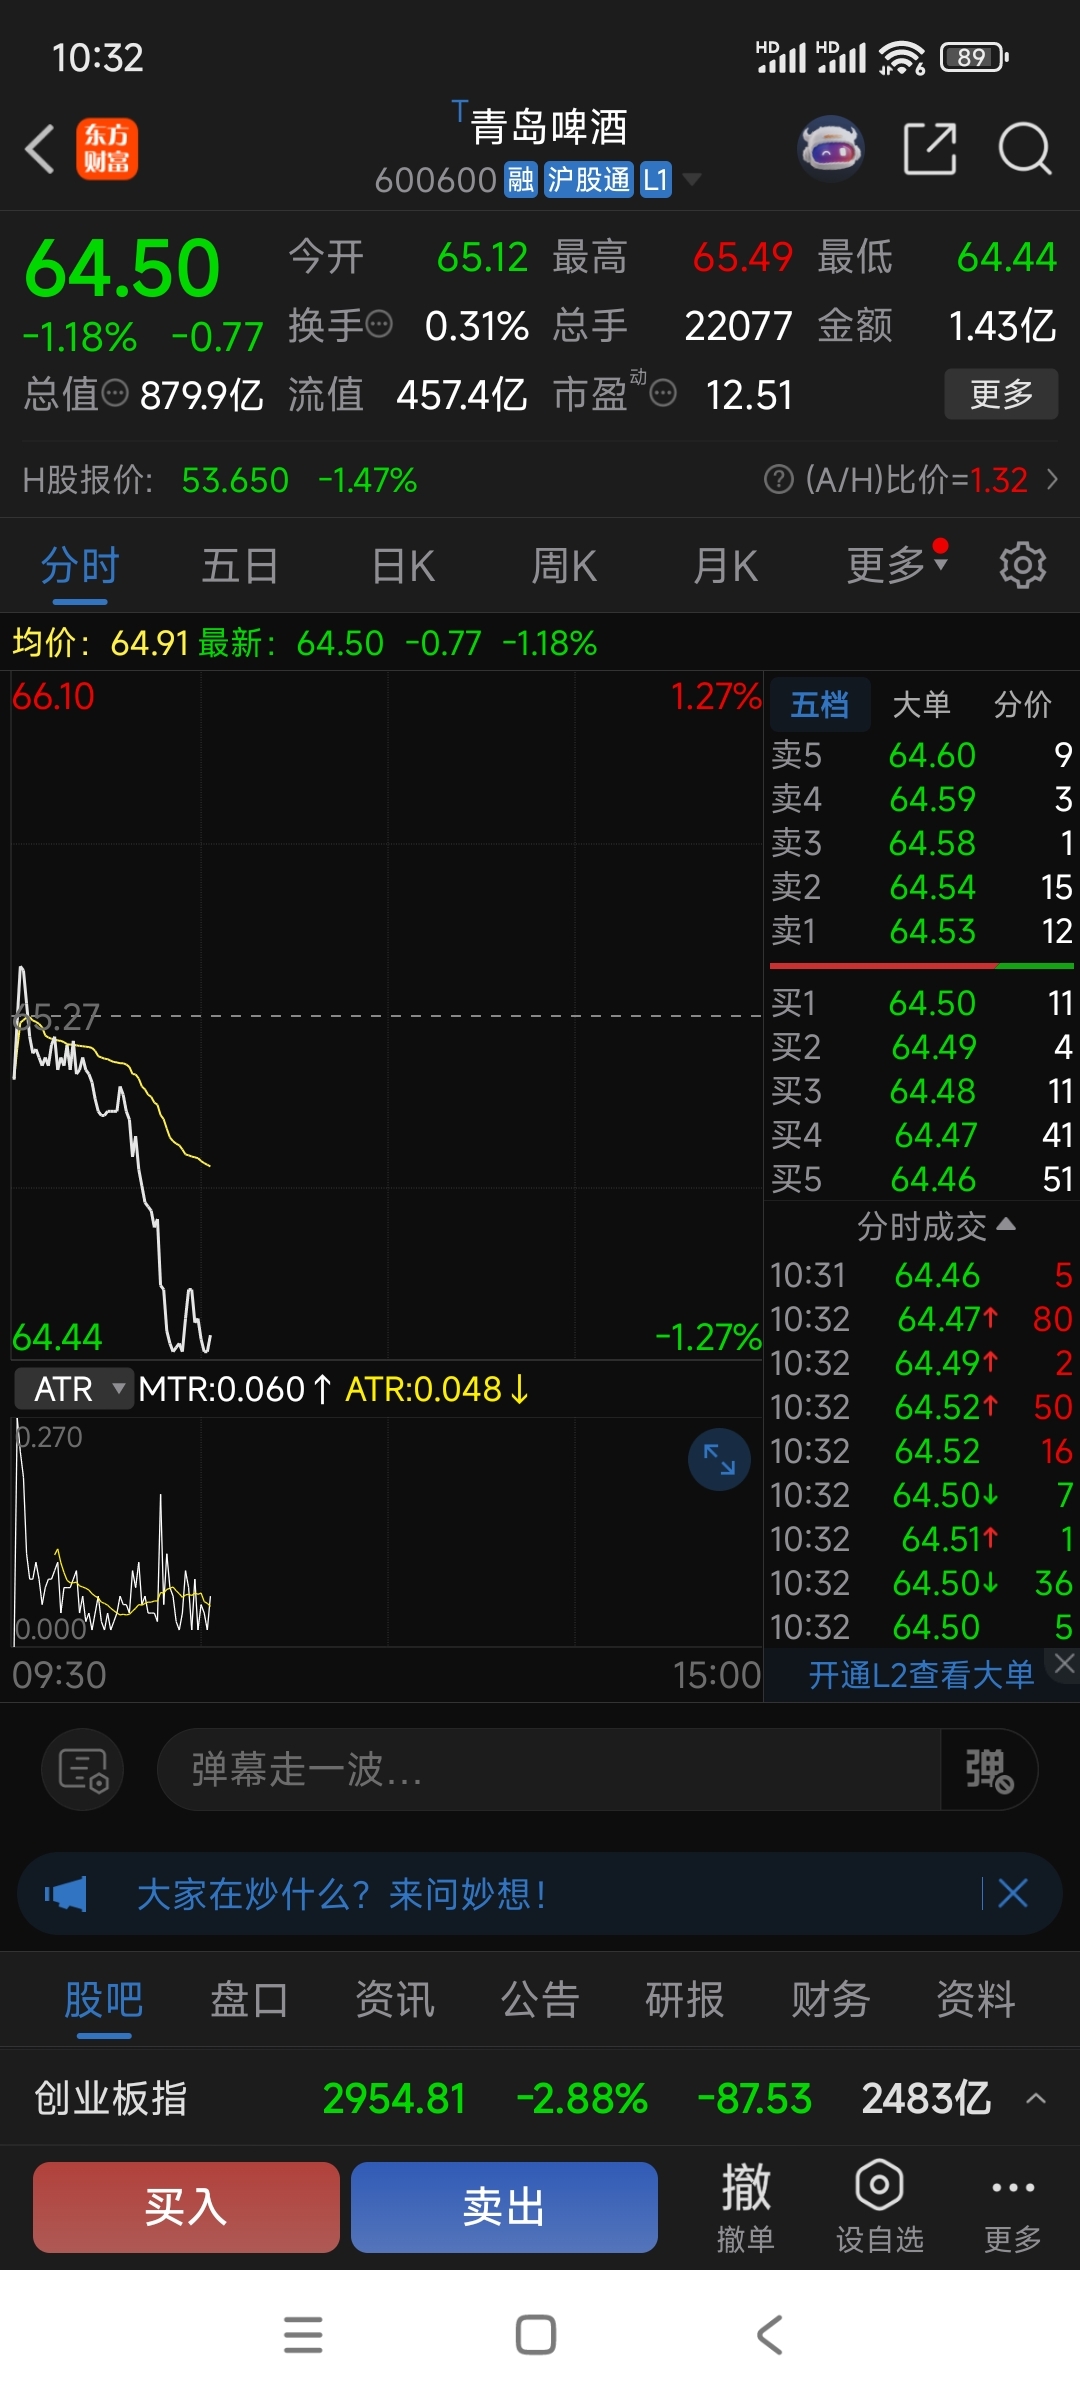1080x2400 pixels.
Task: Toggle the 弹 bullet comments switch
Action: click(x=989, y=1769)
